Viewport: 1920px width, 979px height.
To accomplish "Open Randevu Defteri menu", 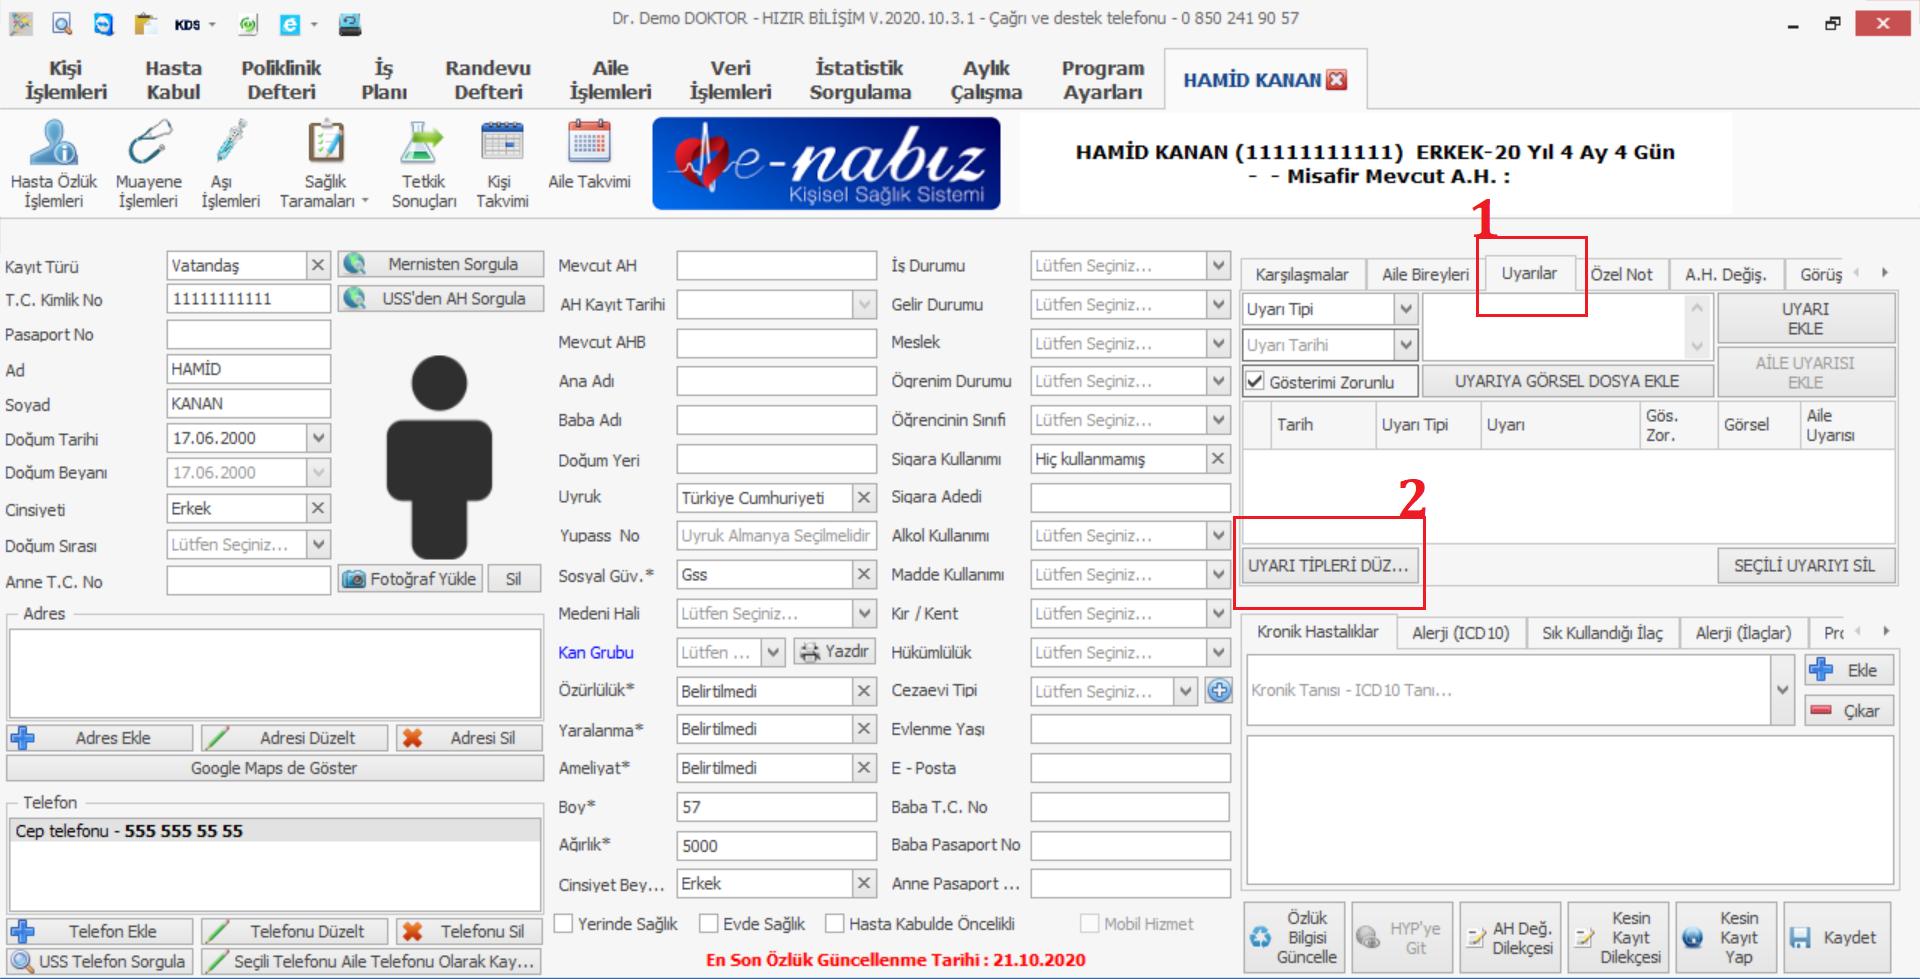I will click(488, 80).
